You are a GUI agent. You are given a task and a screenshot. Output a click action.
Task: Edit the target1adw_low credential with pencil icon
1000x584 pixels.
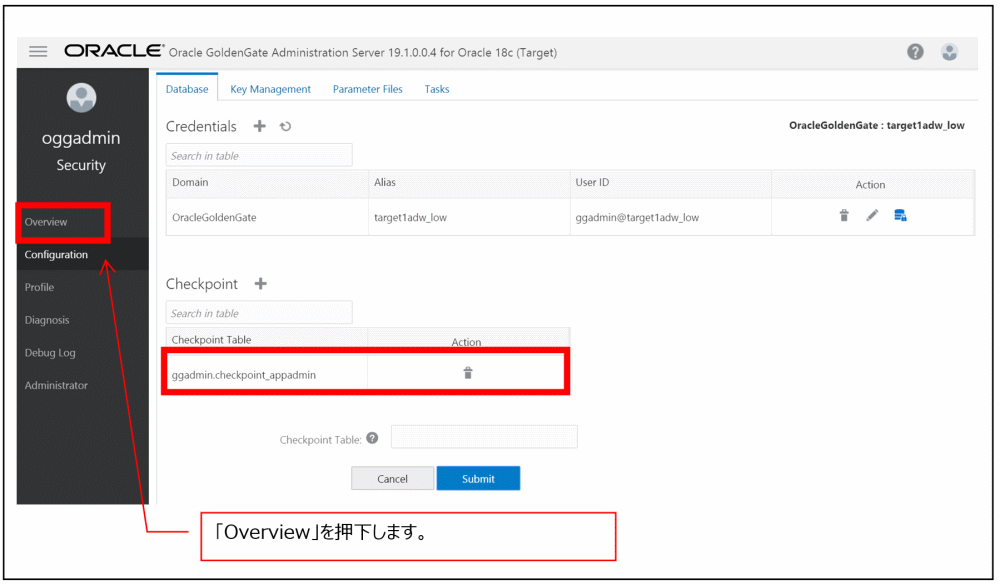(x=872, y=215)
